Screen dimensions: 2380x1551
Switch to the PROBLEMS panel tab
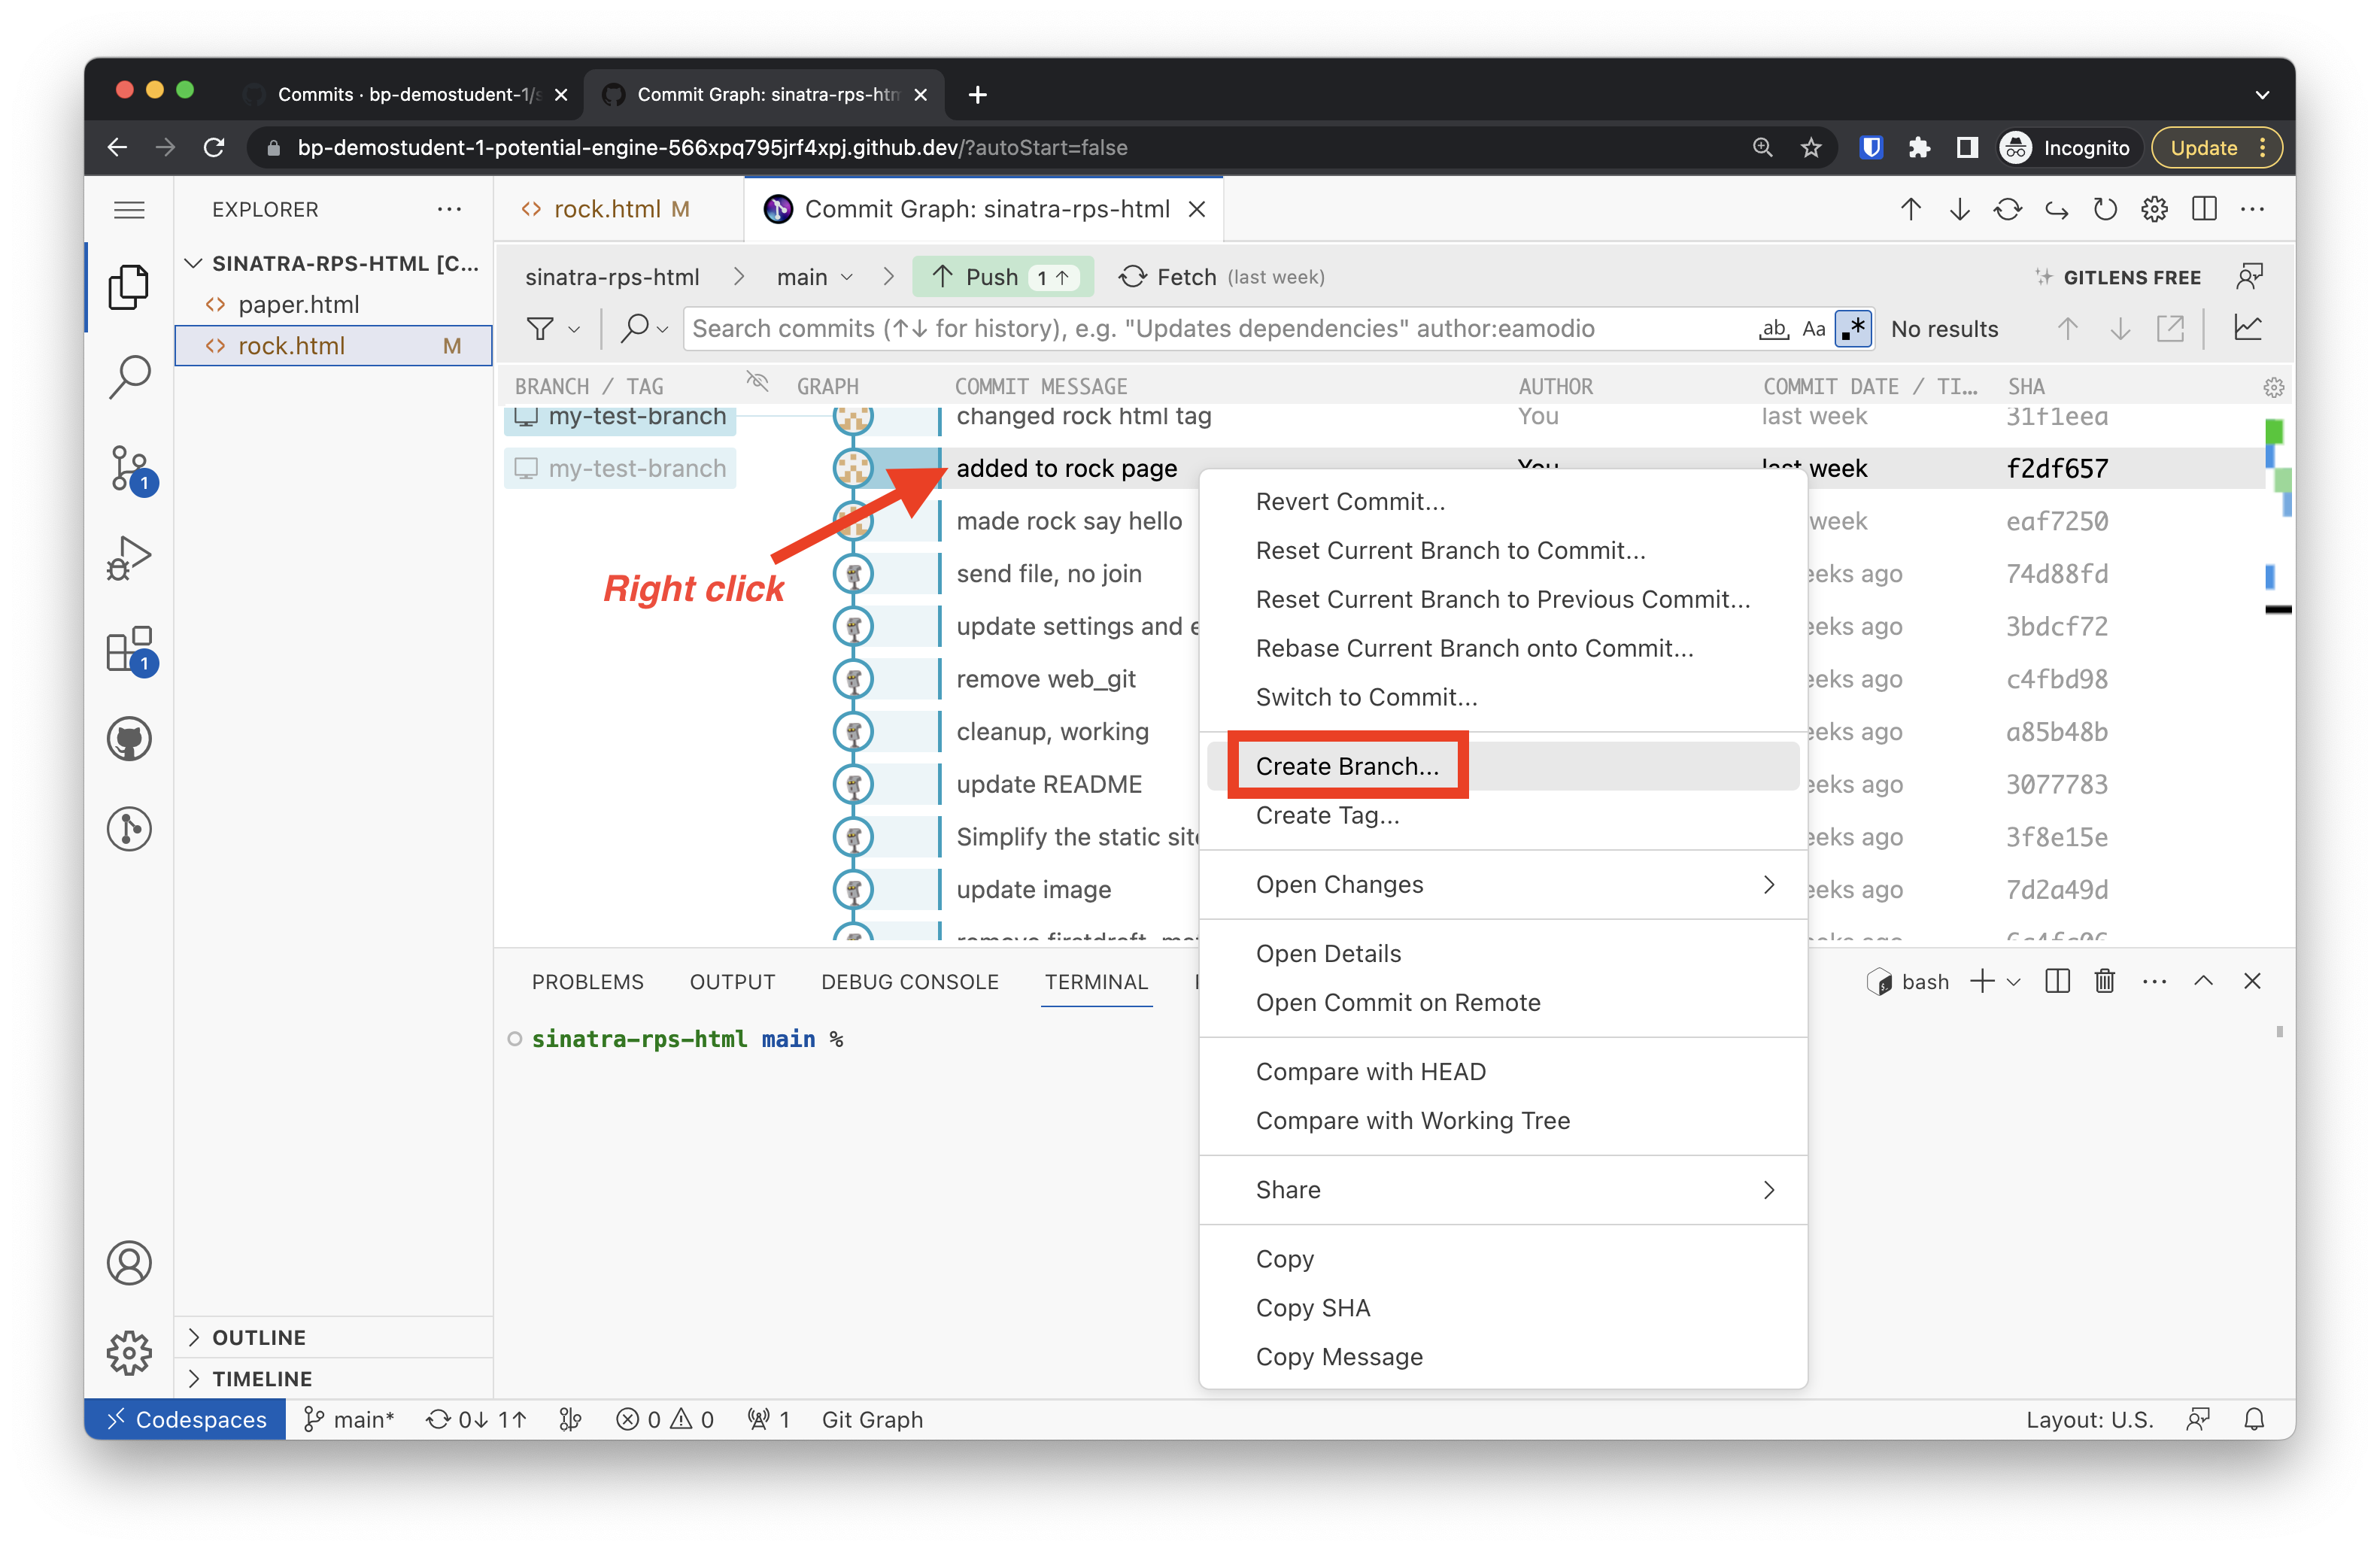tap(587, 981)
